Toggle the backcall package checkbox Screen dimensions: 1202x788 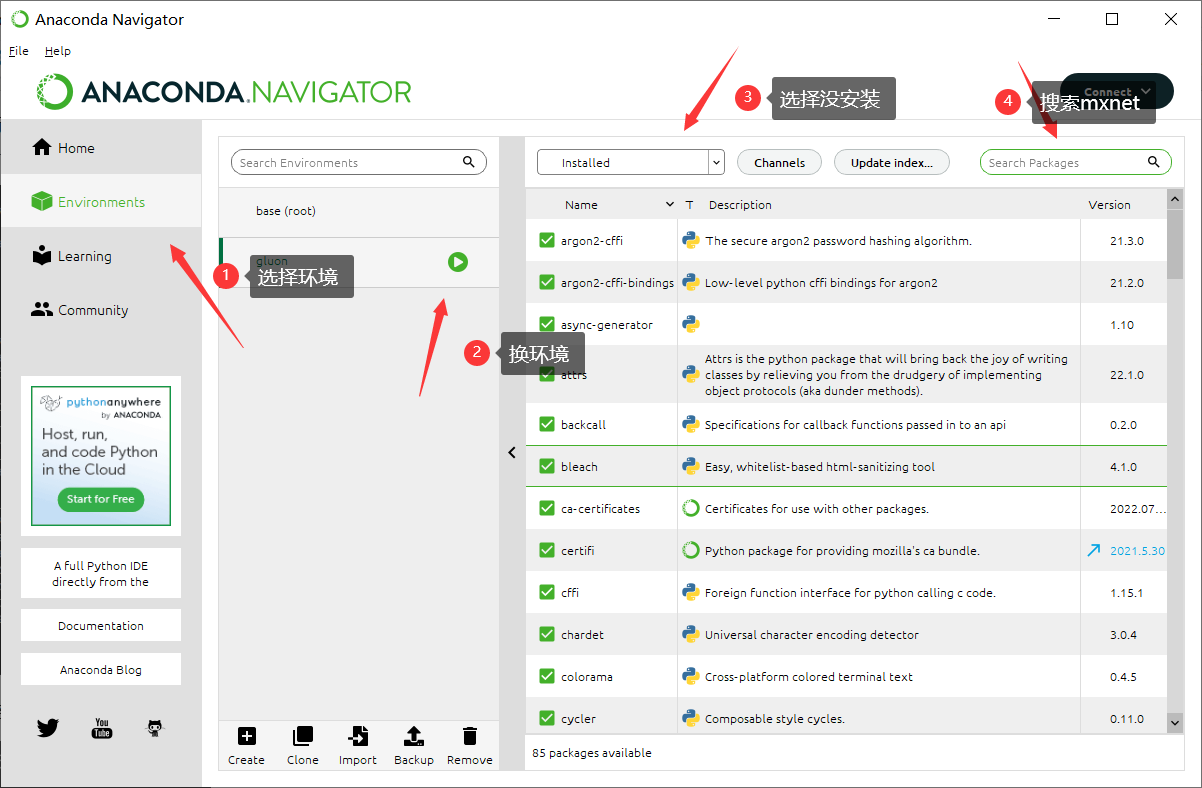click(546, 424)
